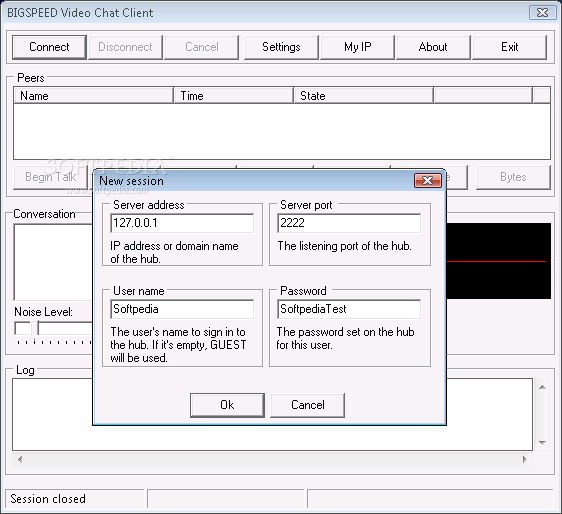Viewport: 562px width, 514px height.
Task: Click the User name input field
Action: (x=182, y=309)
